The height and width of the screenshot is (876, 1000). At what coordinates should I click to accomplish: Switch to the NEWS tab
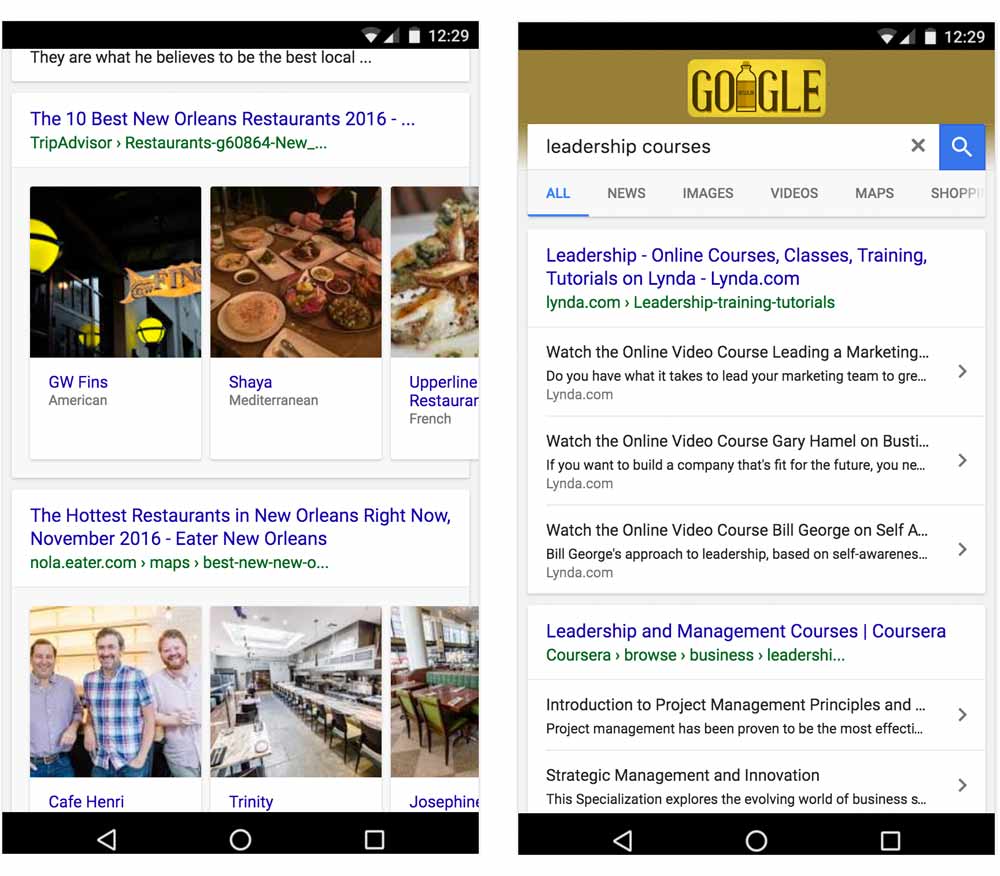point(626,193)
